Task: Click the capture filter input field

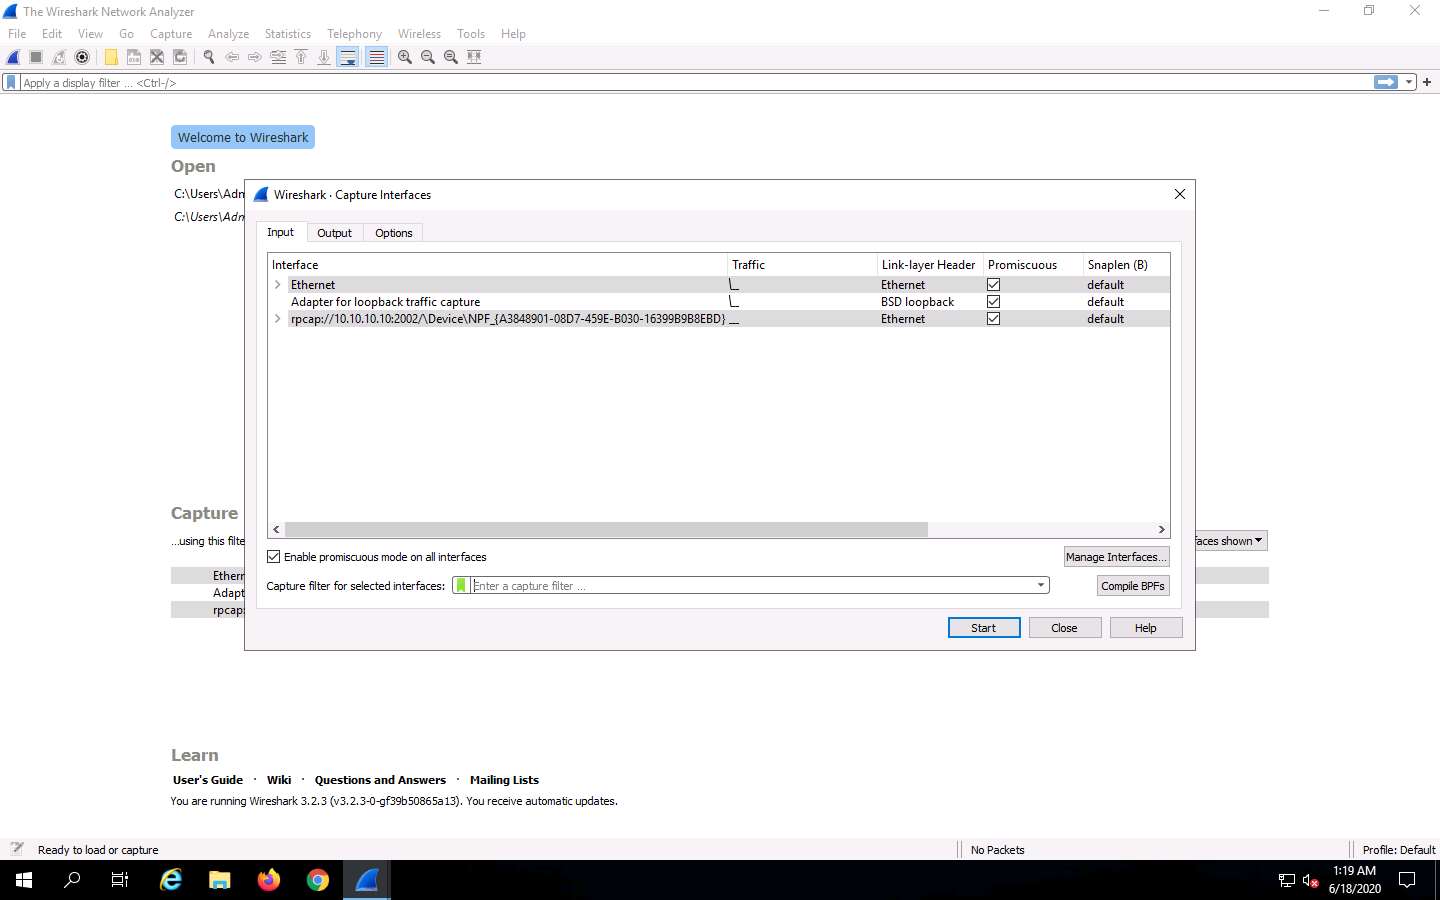Action: coord(750,586)
